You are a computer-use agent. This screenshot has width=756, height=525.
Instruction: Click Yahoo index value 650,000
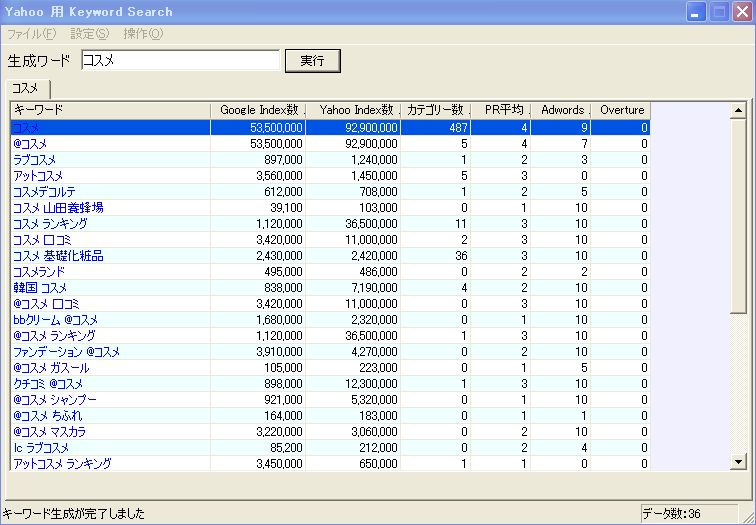378,464
